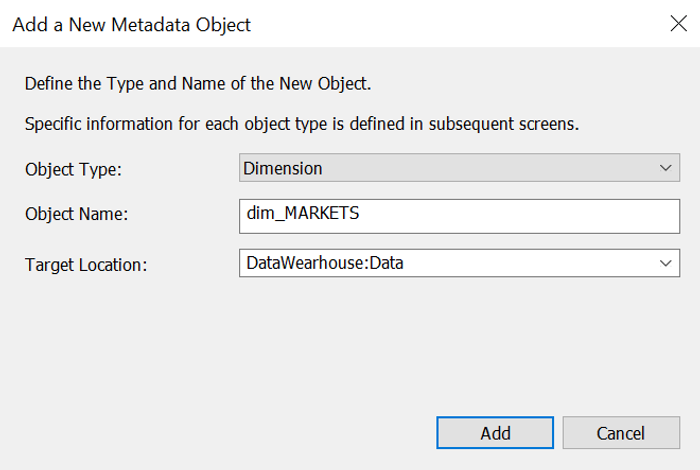The height and width of the screenshot is (470, 700).
Task: Select the Dimension value in Object Type combo
Action: 282,168
